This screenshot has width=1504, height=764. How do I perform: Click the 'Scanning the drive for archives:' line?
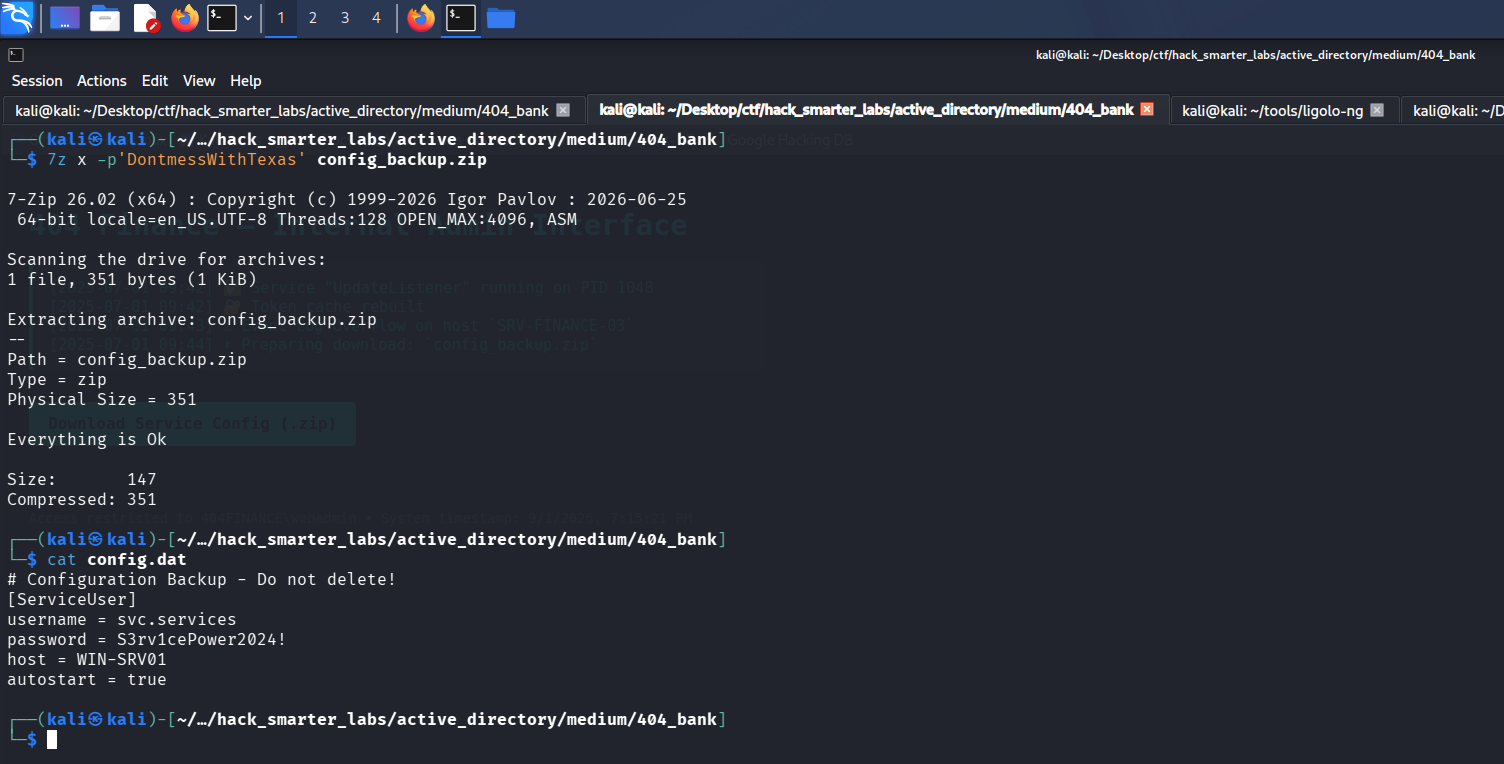167,260
